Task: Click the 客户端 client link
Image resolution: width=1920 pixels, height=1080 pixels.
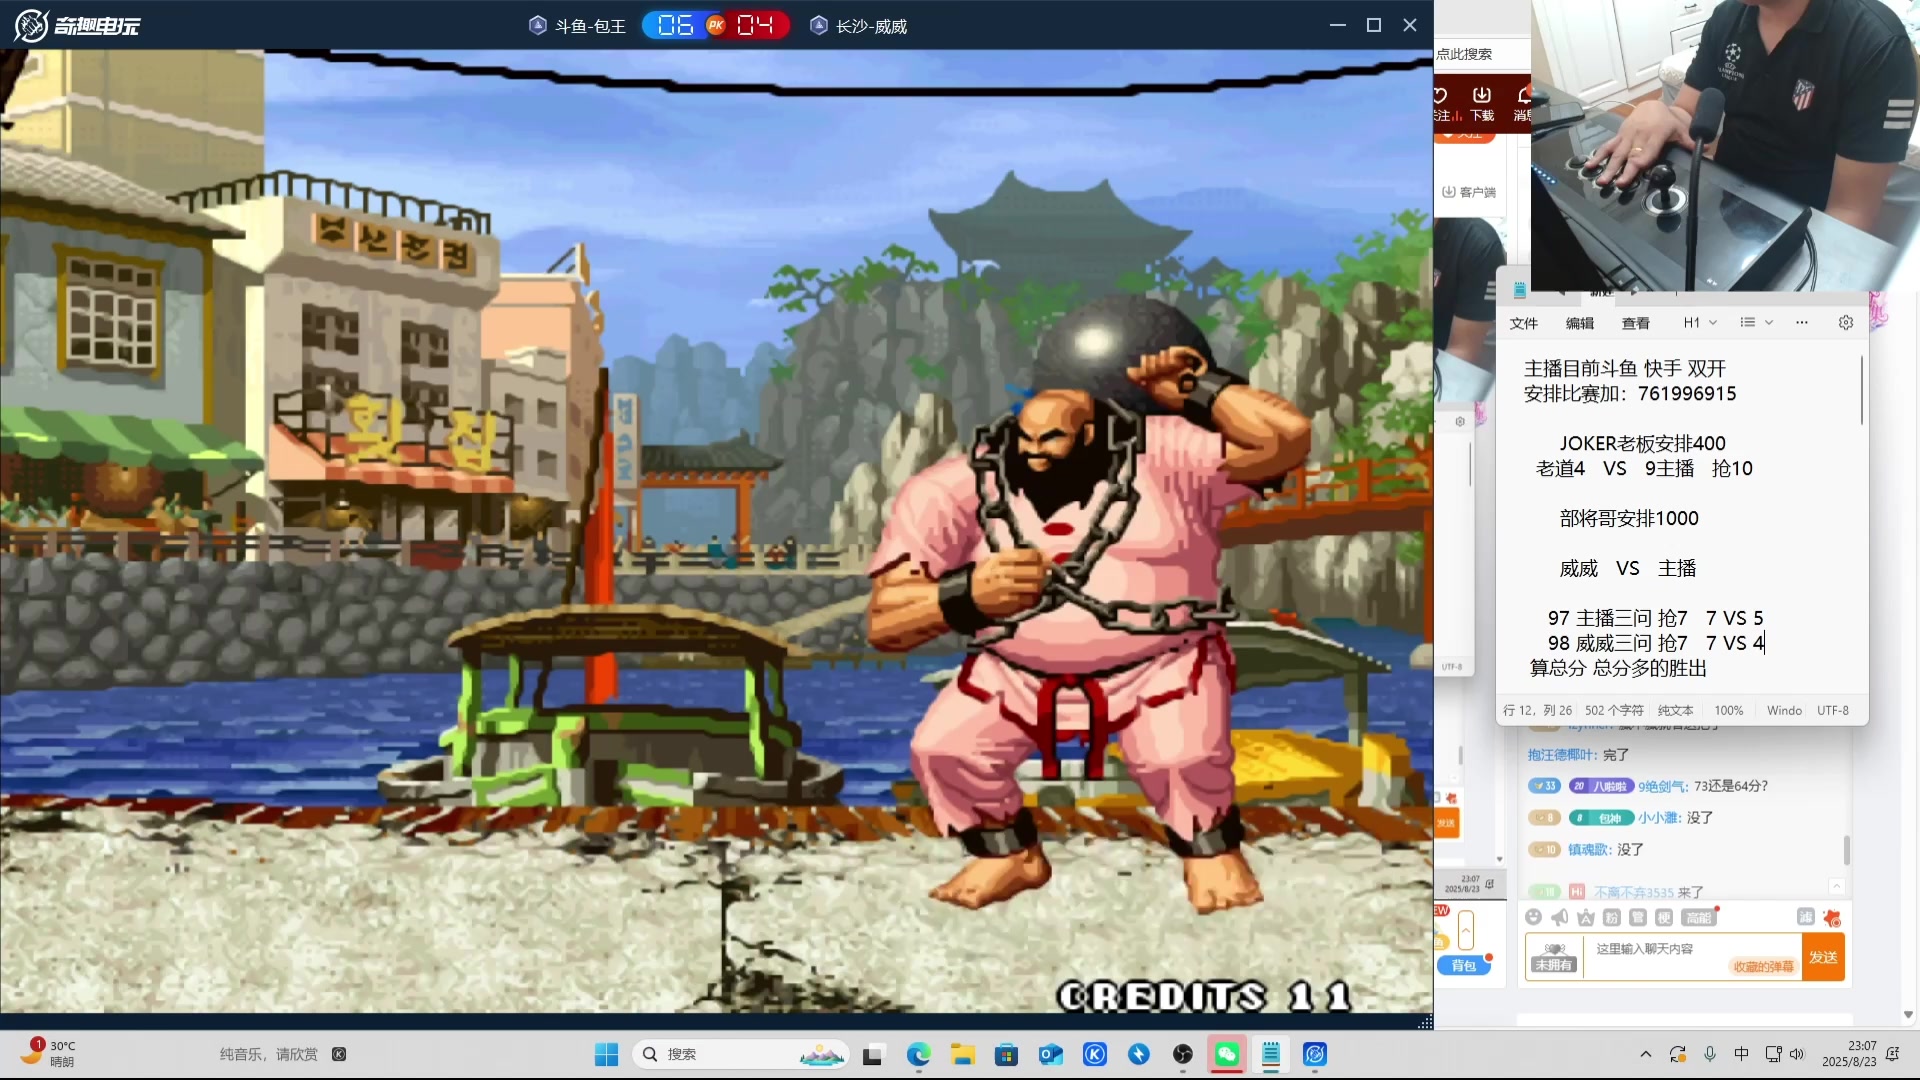Action: pos(1469,192)
